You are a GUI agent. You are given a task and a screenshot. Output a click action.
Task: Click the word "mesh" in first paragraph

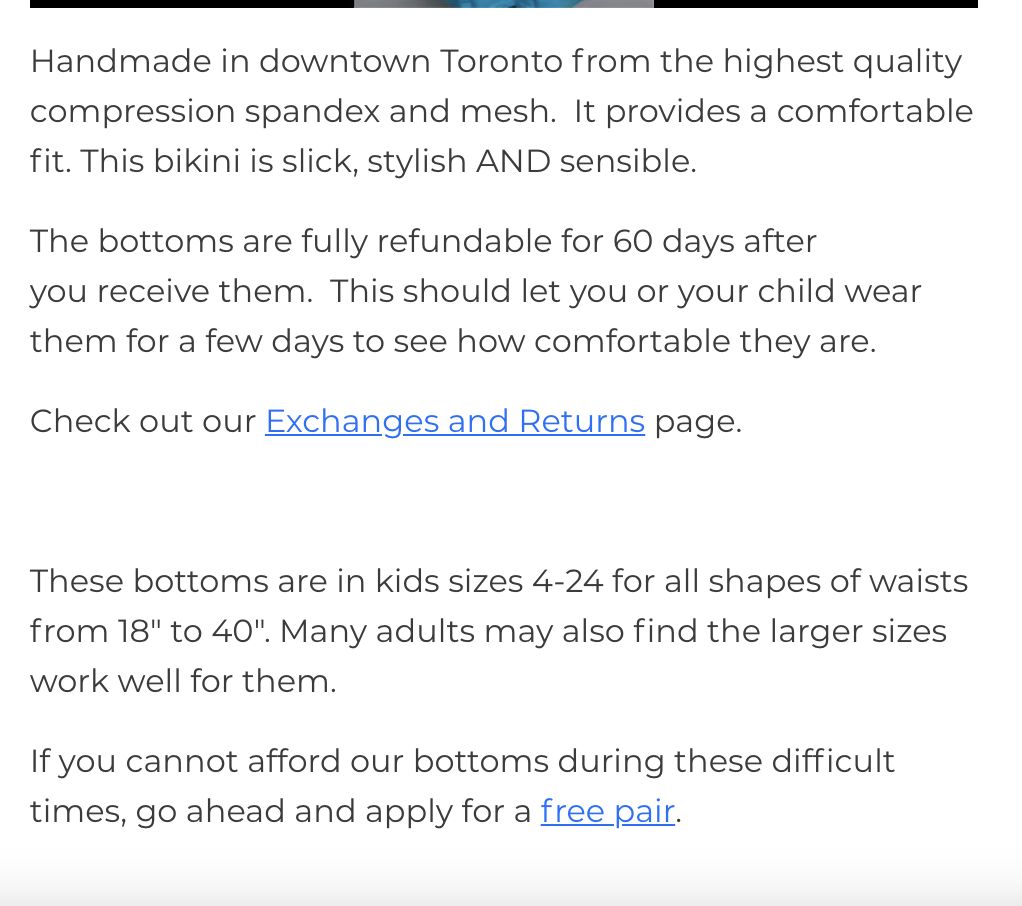tap(505, 111)
